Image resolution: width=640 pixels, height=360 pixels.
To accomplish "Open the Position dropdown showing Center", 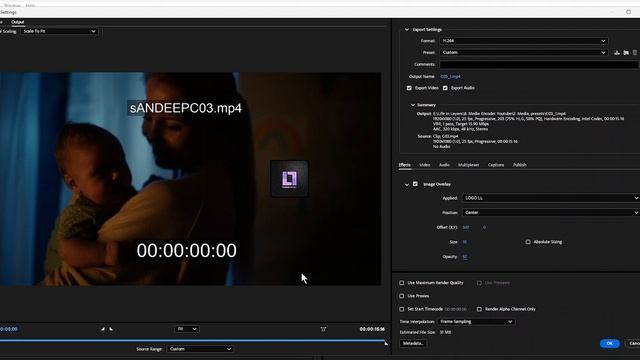I will (551, 213).
